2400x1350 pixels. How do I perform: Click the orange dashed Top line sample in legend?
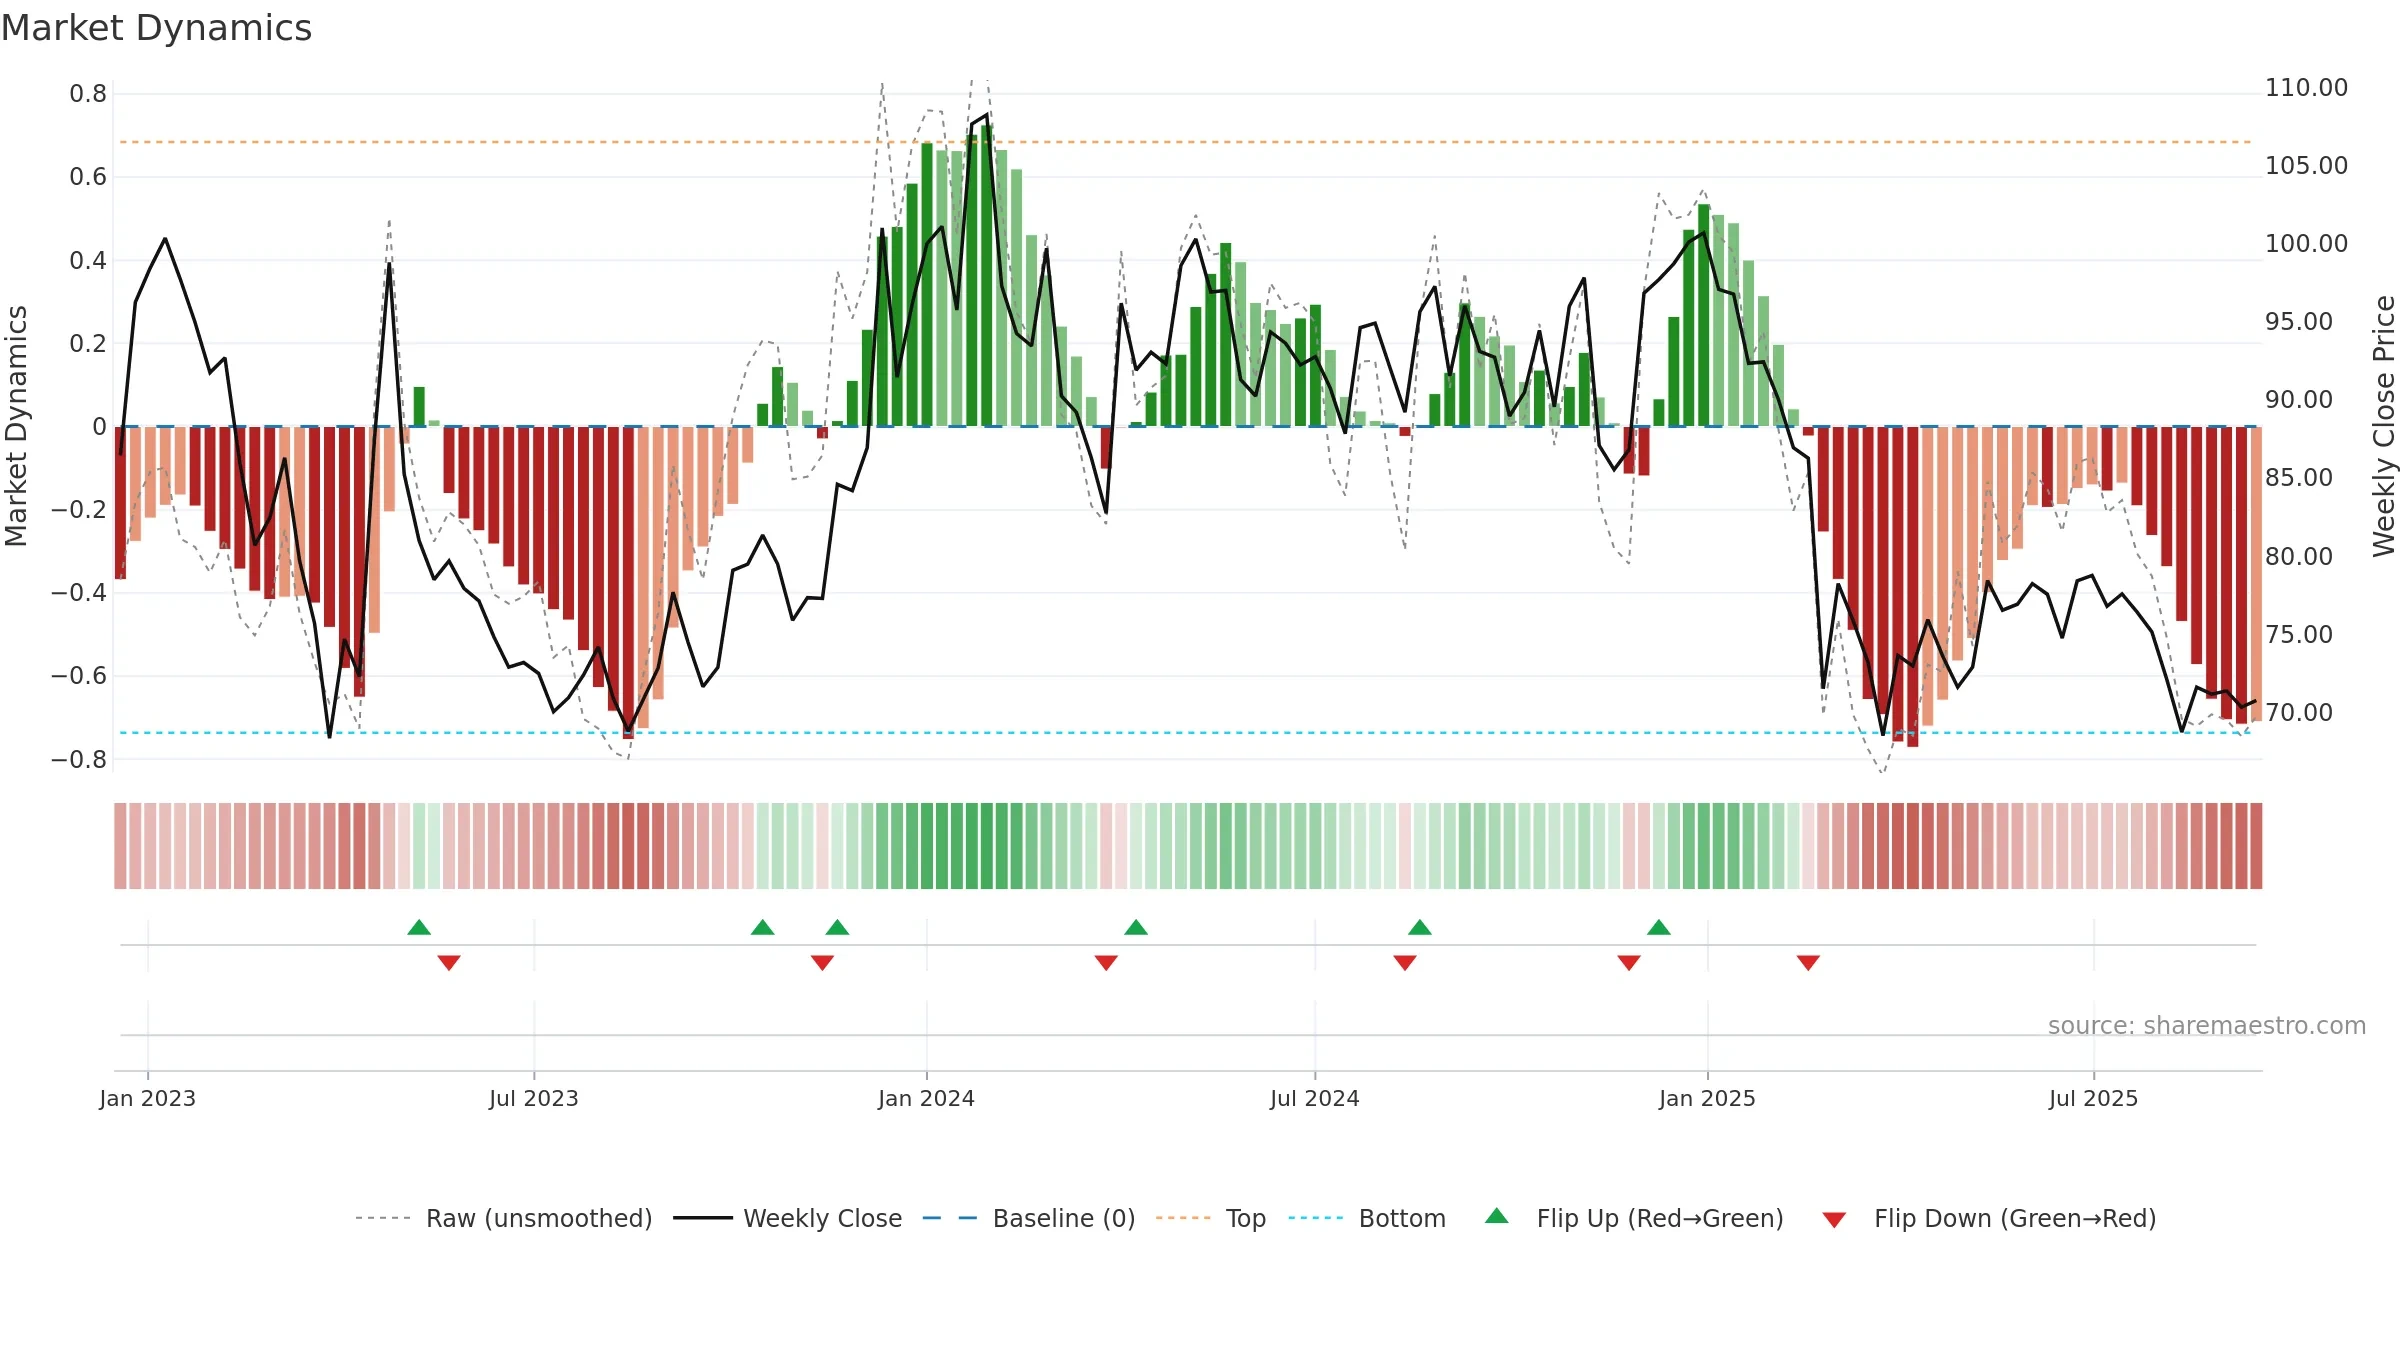(x=1183, y=1218)
